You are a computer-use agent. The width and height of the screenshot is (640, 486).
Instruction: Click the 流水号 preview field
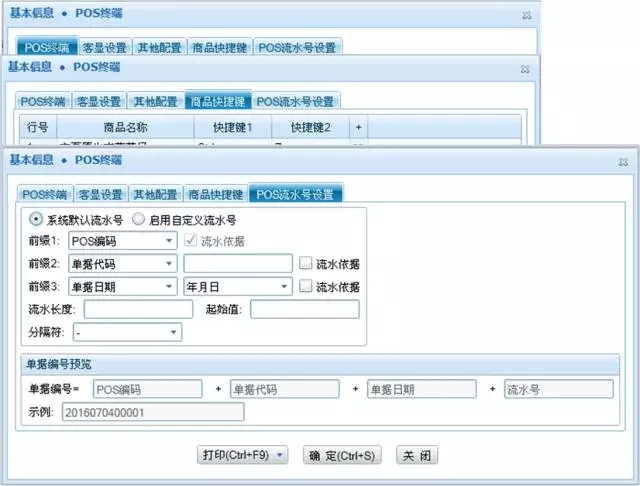pyautogui.click(x=559, y=389)
